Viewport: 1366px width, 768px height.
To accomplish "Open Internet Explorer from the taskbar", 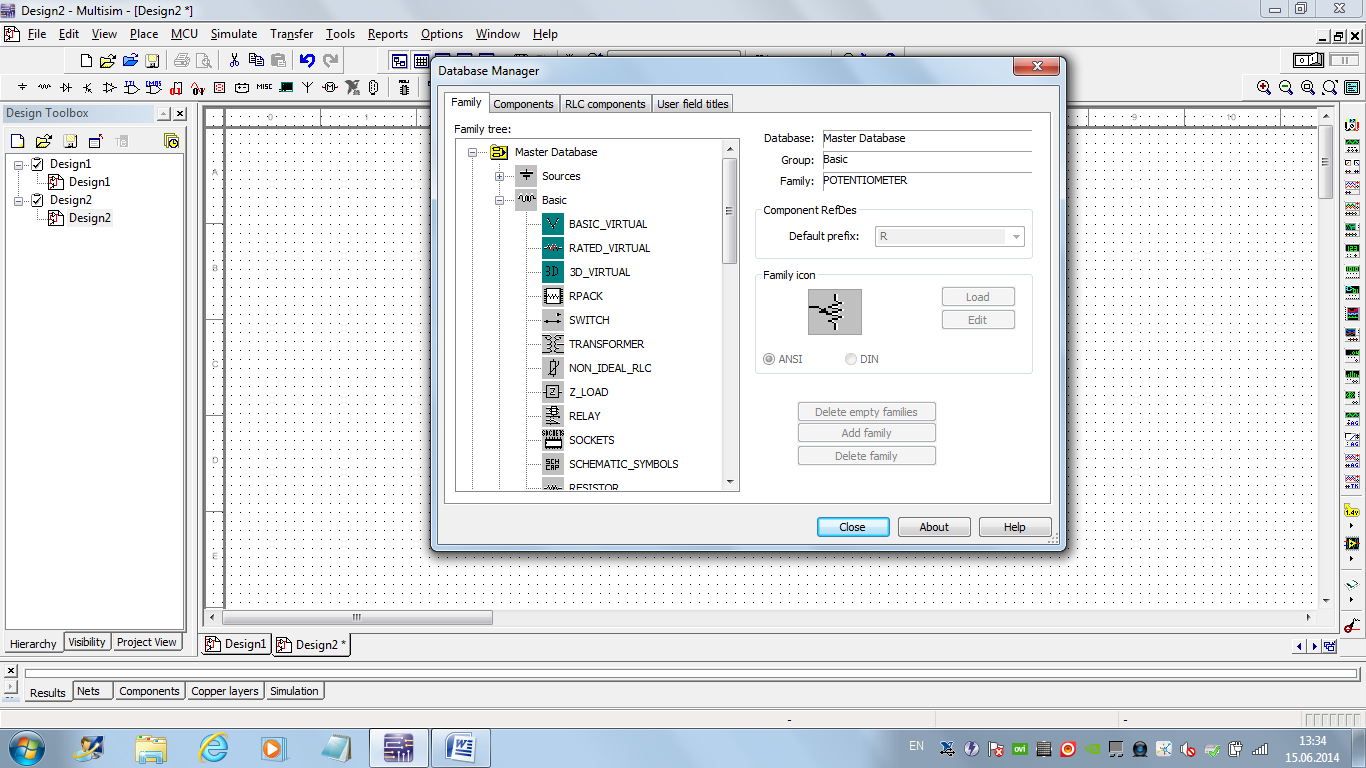I will click(x=213, y=747).
